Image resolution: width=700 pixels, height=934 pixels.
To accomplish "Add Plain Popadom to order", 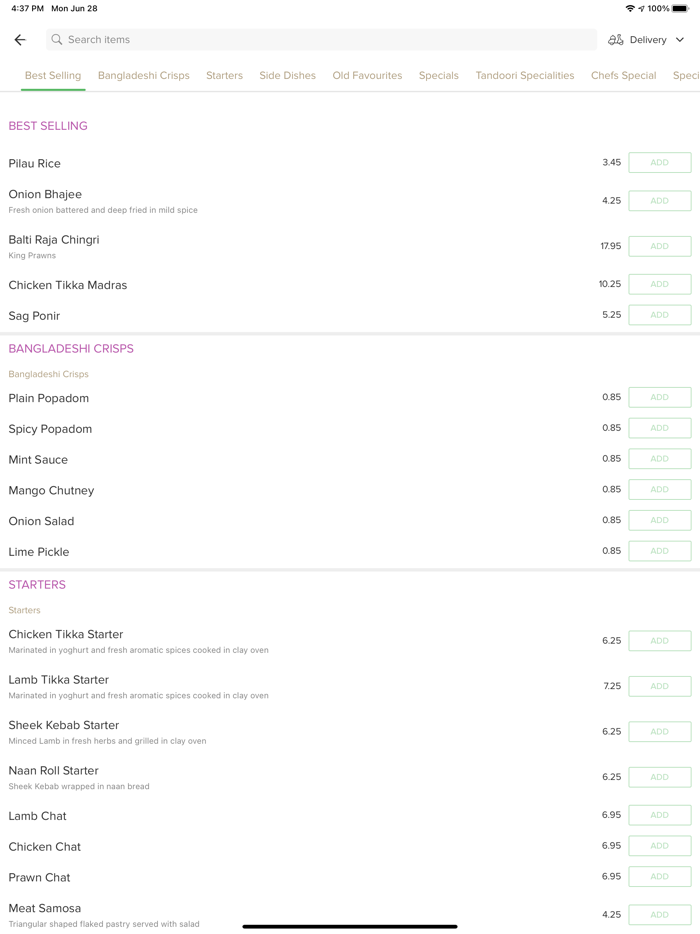I will (659, 398).
